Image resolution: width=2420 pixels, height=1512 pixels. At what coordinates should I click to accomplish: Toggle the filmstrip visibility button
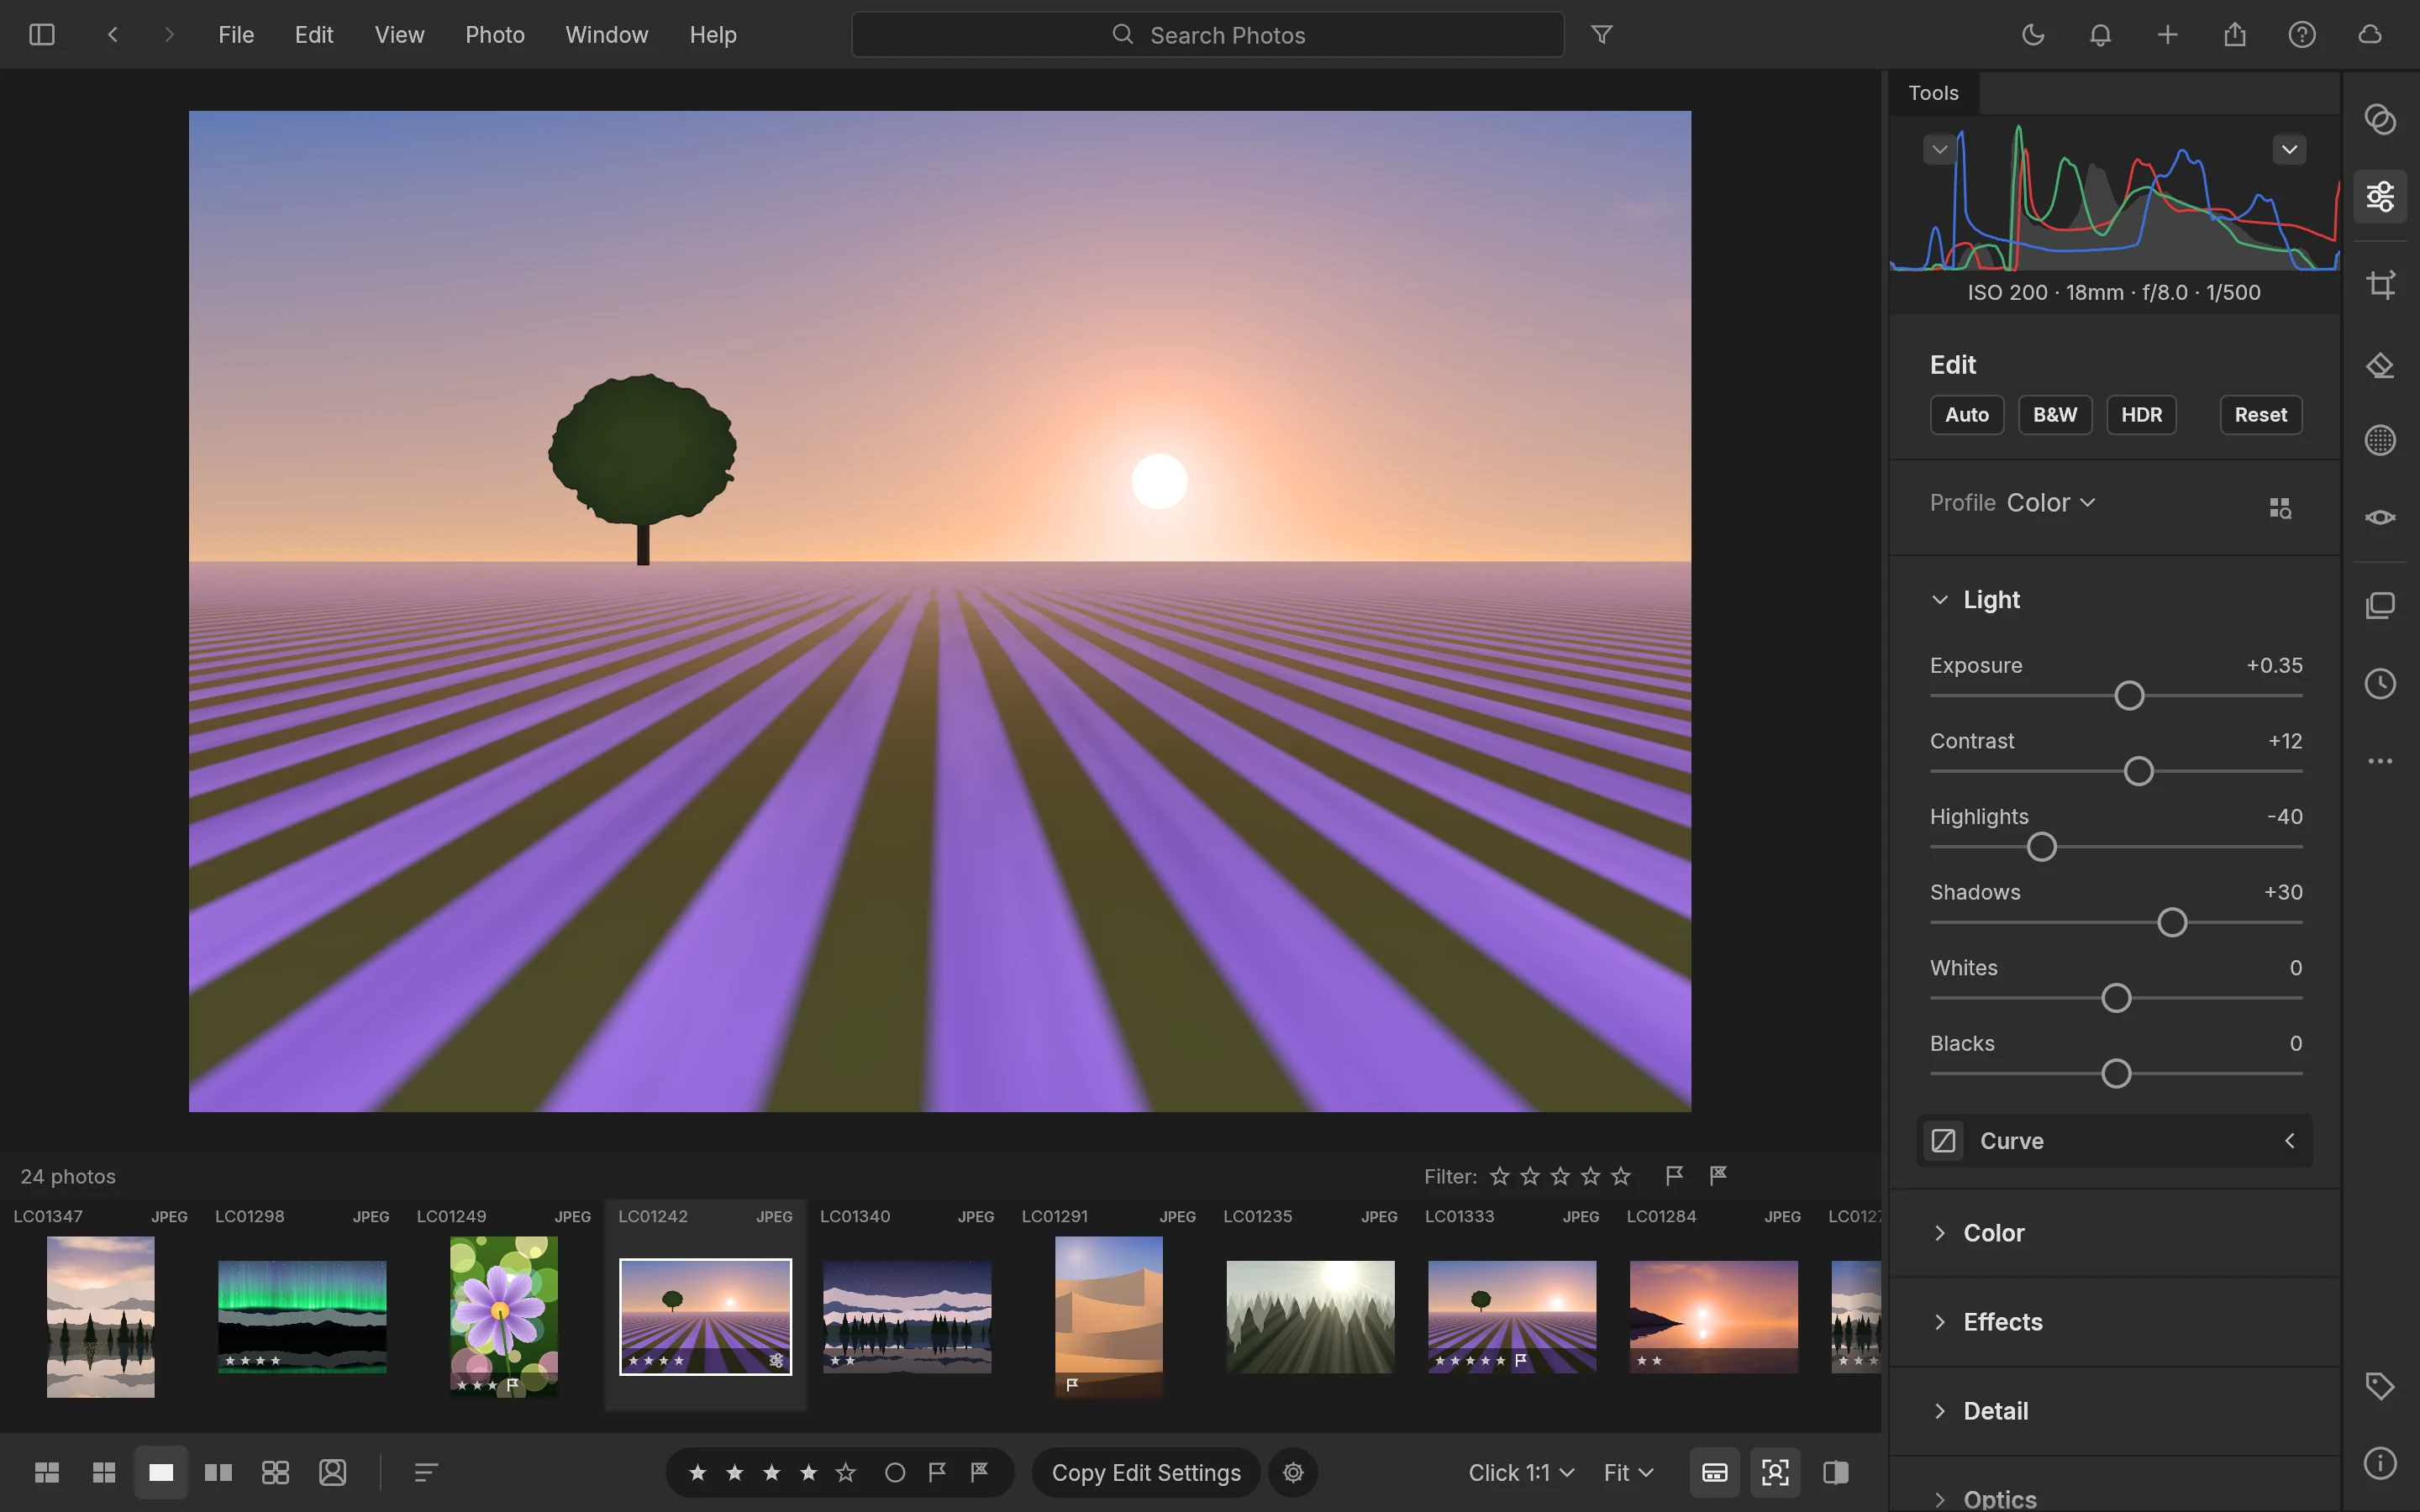[x=1714, y=1472]
